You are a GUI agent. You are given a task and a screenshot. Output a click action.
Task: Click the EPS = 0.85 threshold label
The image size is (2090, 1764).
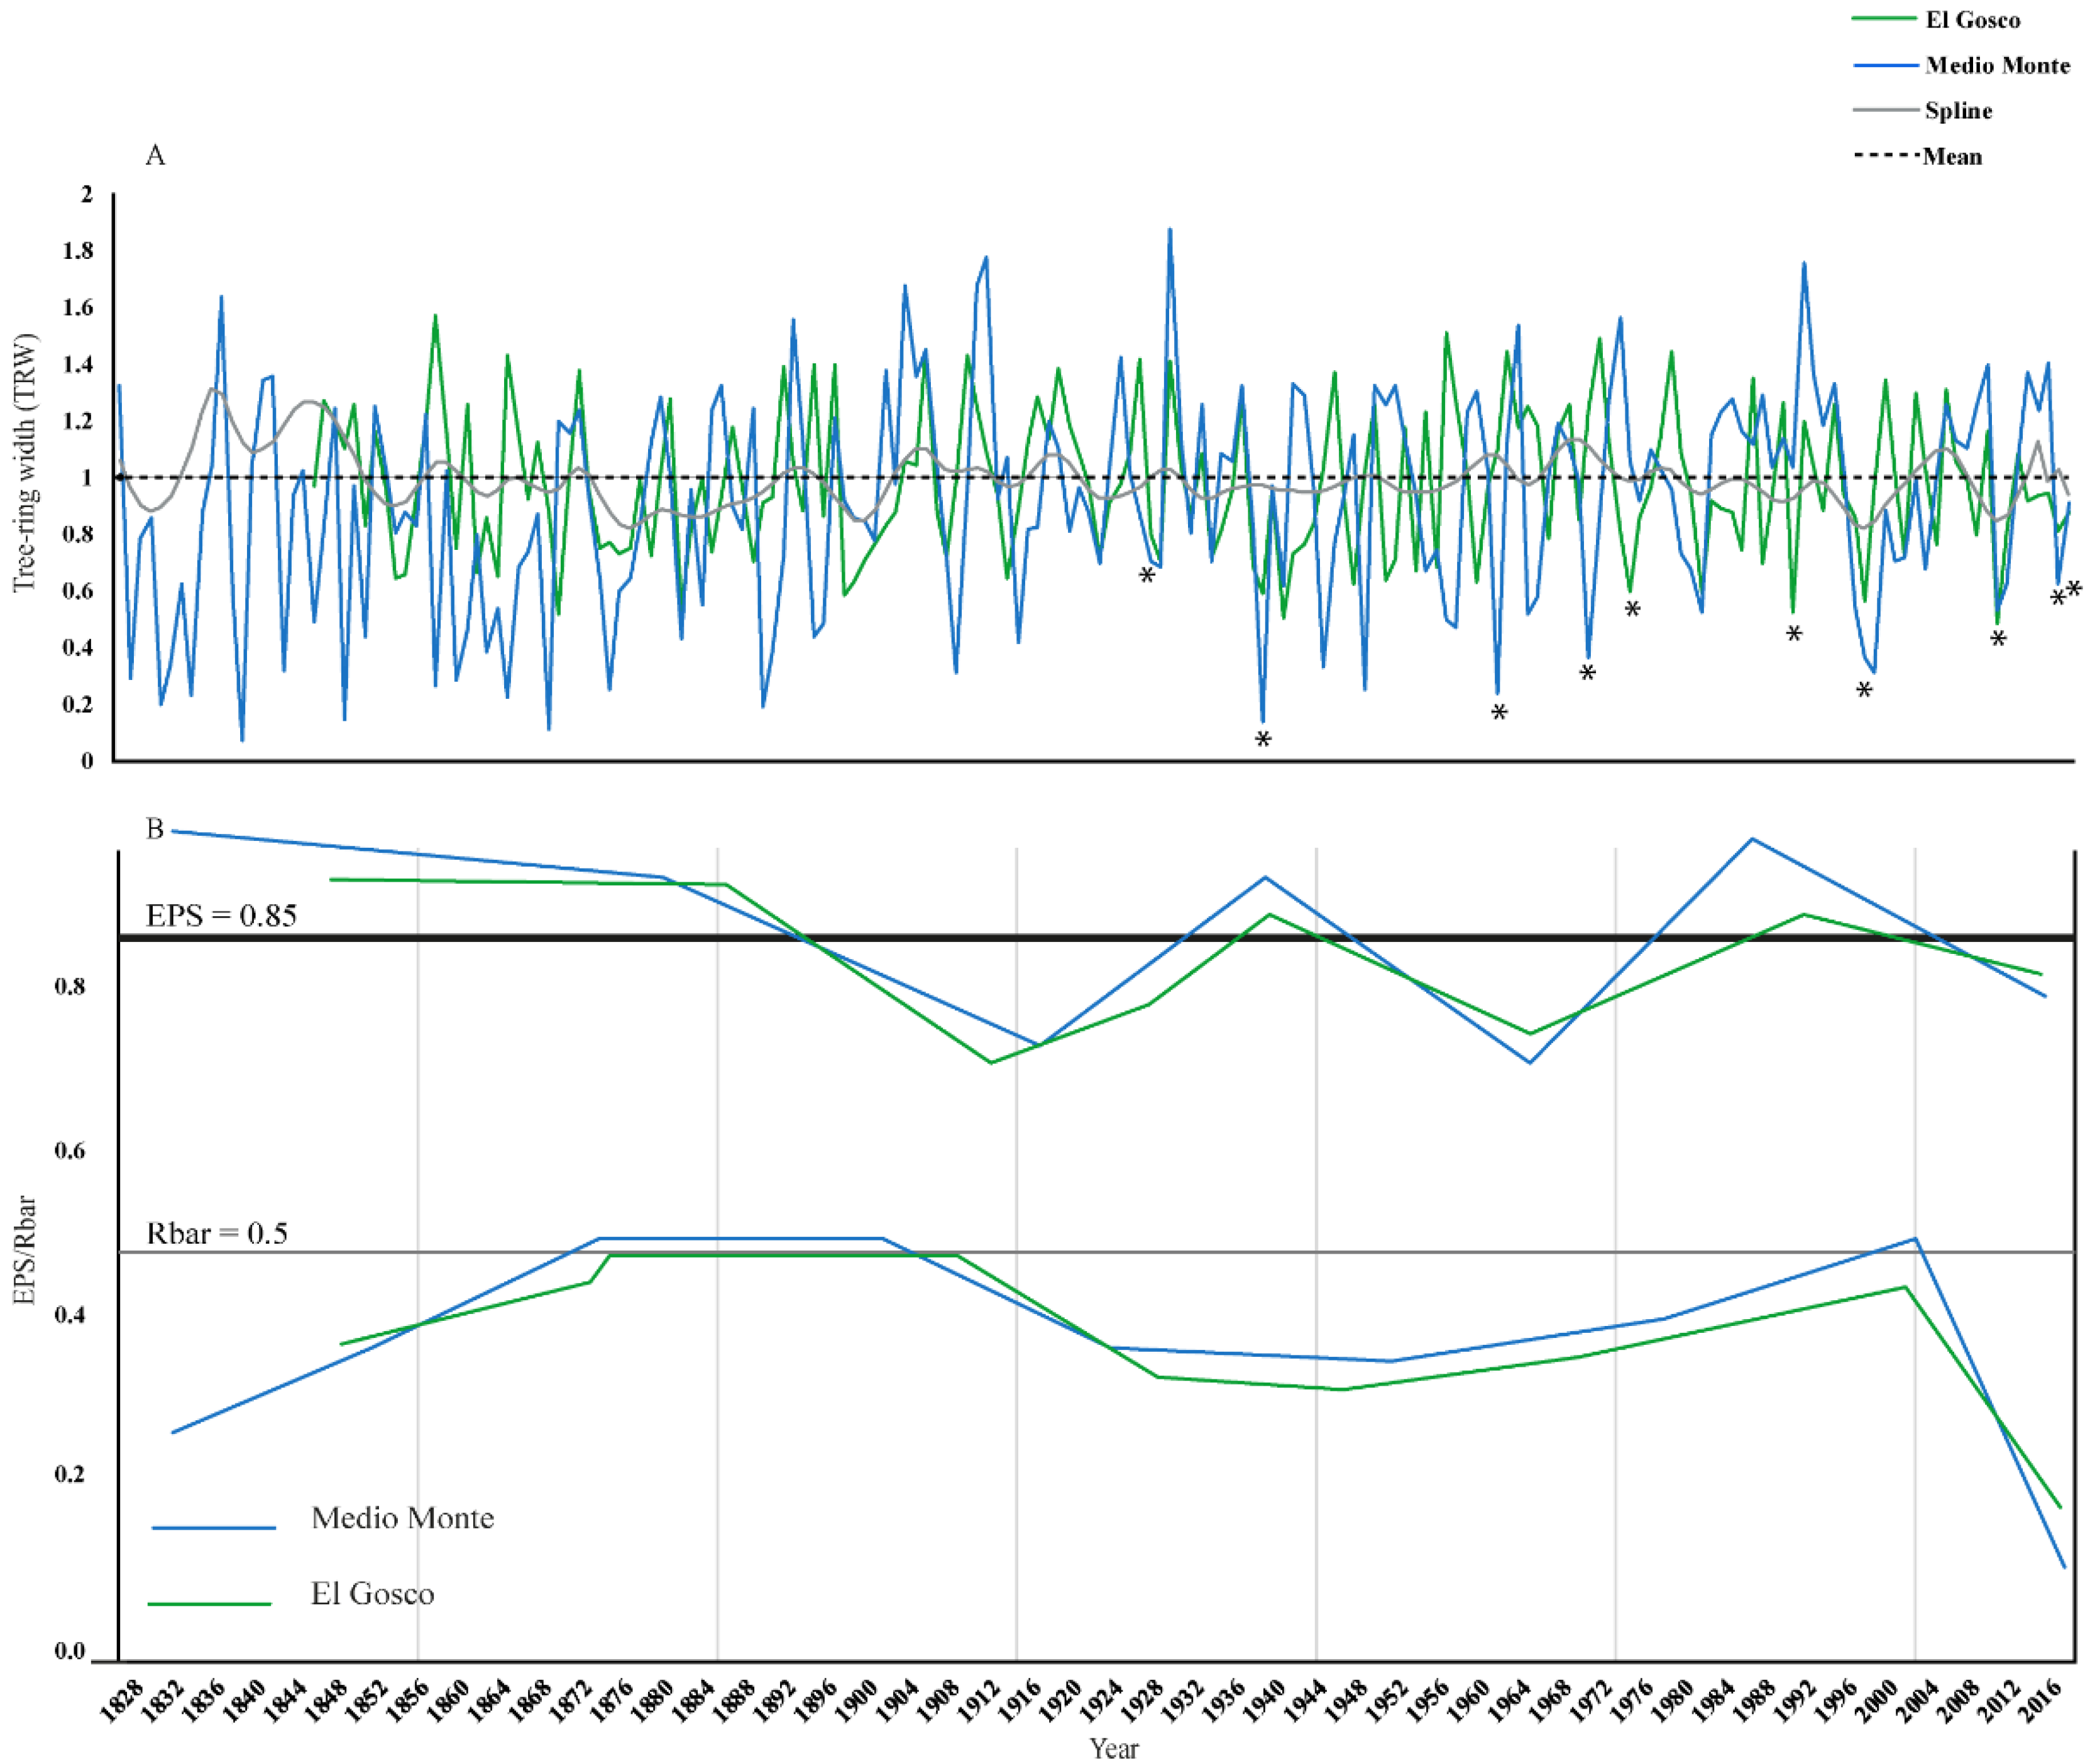(221, 916)
